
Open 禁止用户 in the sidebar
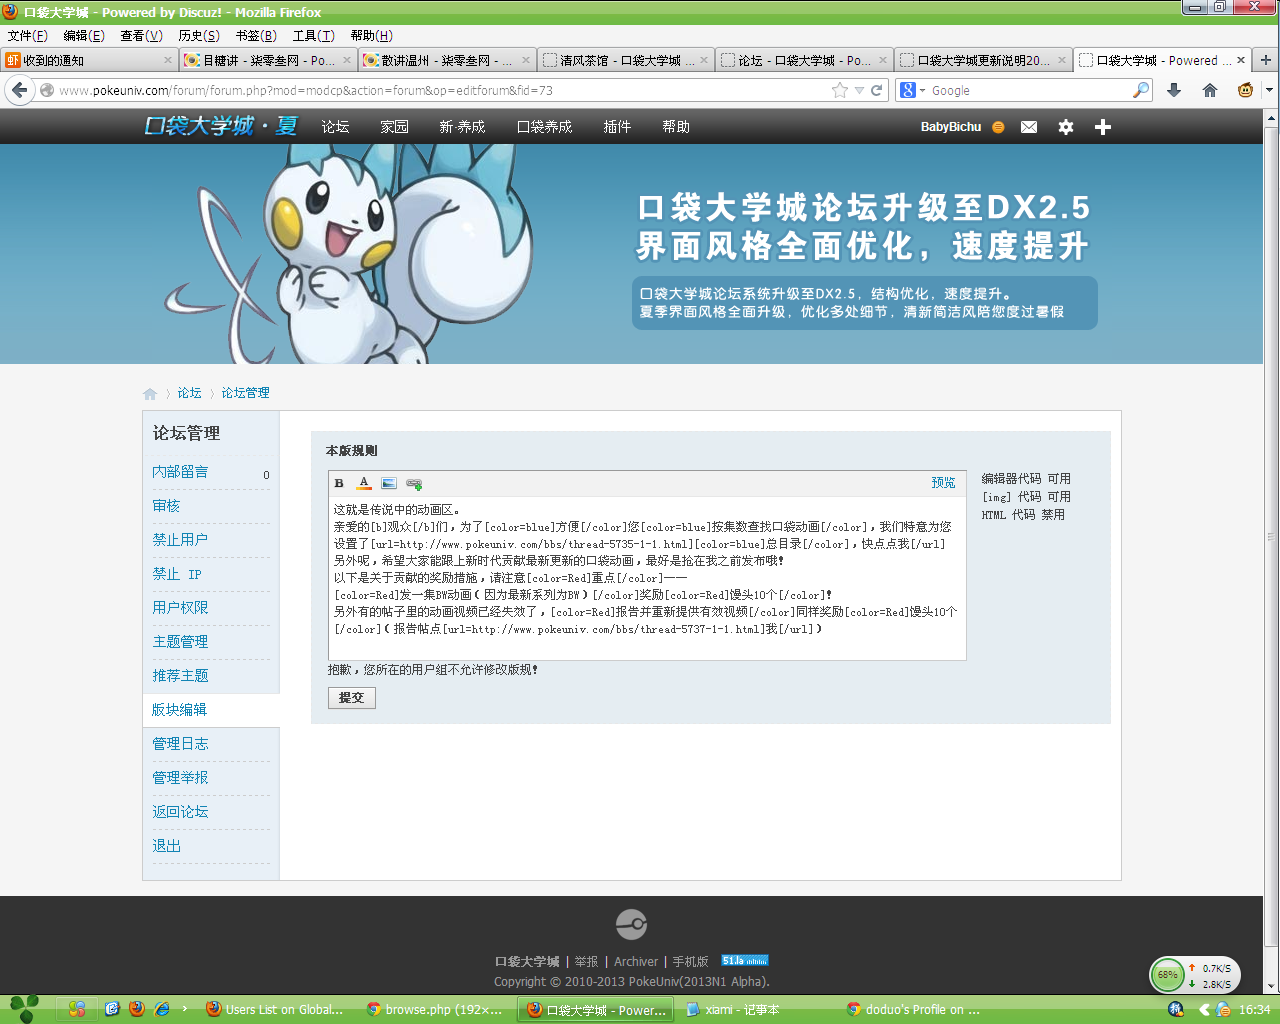(180, 540)
